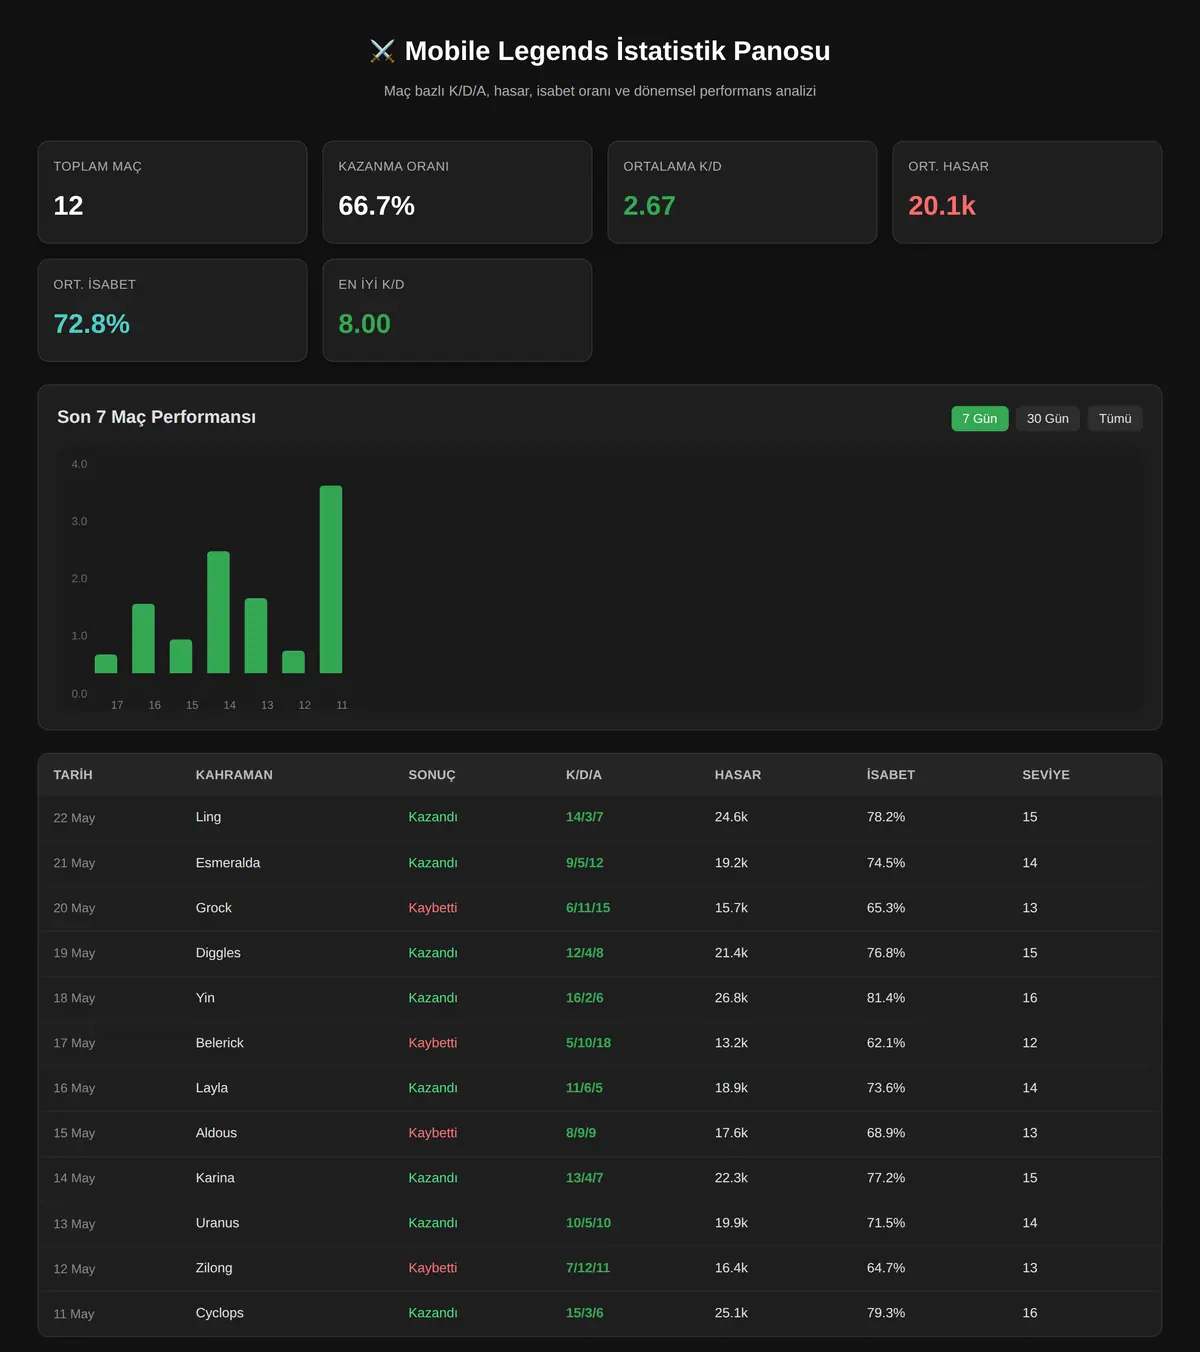This screenshot has height=1352, width=1200.
Task: Click the chart bar labeled 14
Action: click(218, 612)
